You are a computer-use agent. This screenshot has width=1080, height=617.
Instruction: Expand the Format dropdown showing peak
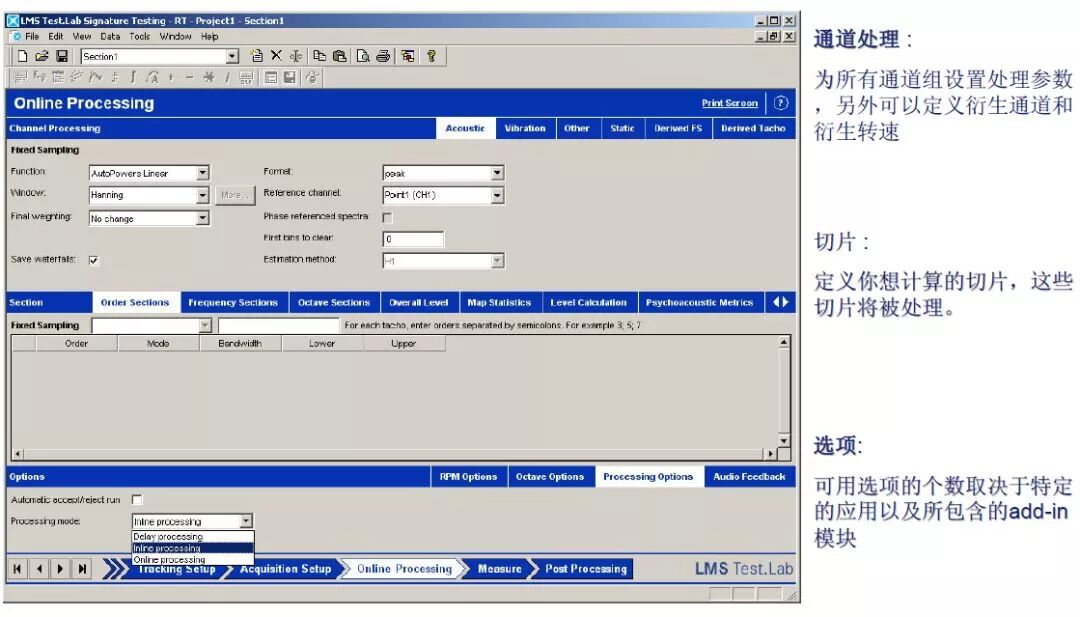[497, 173]
